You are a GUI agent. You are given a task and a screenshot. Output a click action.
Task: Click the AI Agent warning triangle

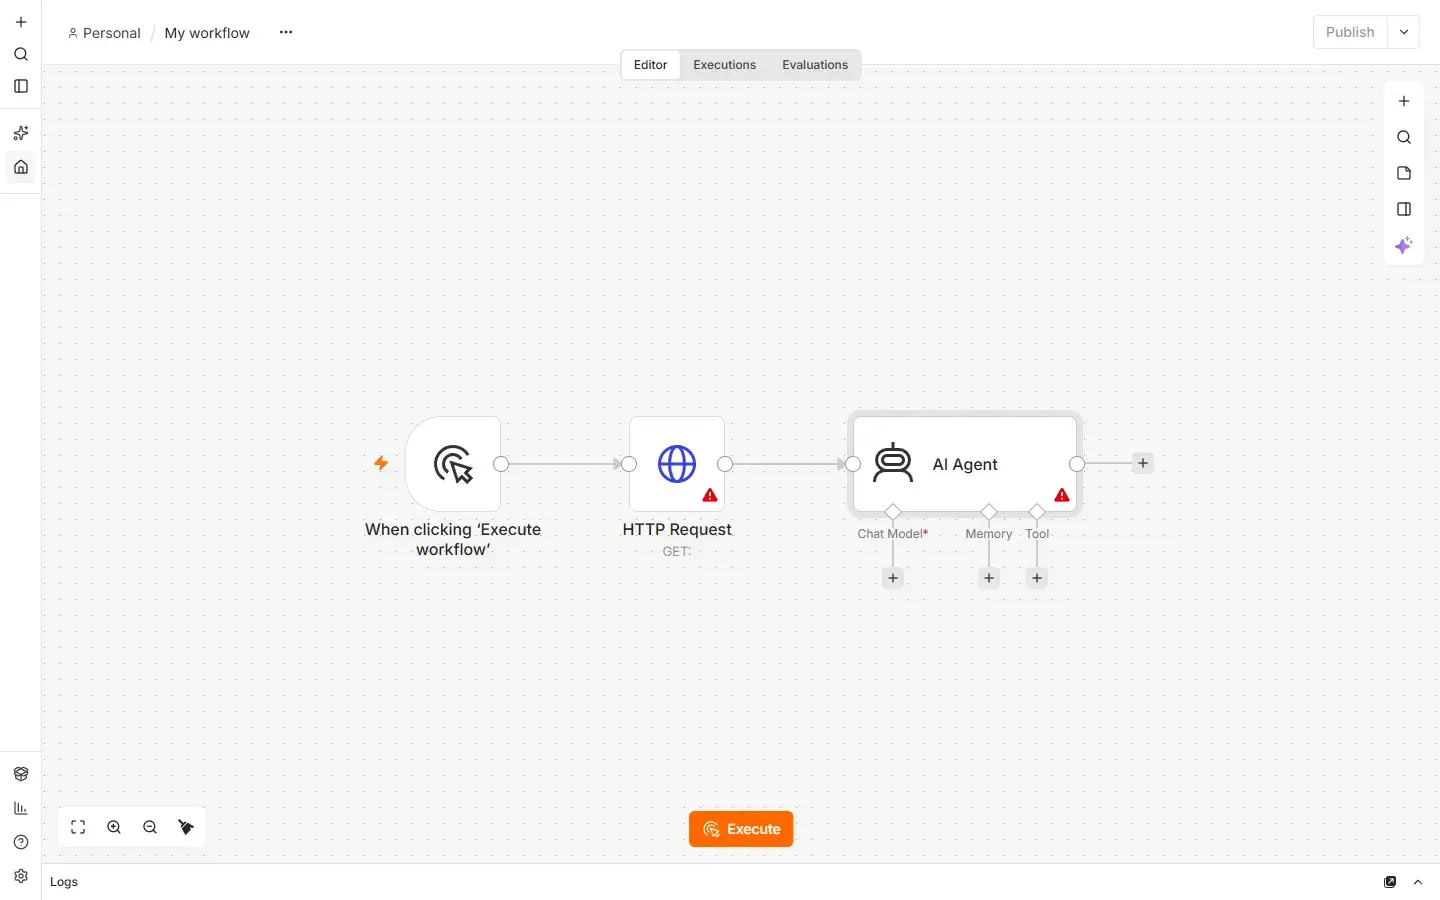point(1062,495)
